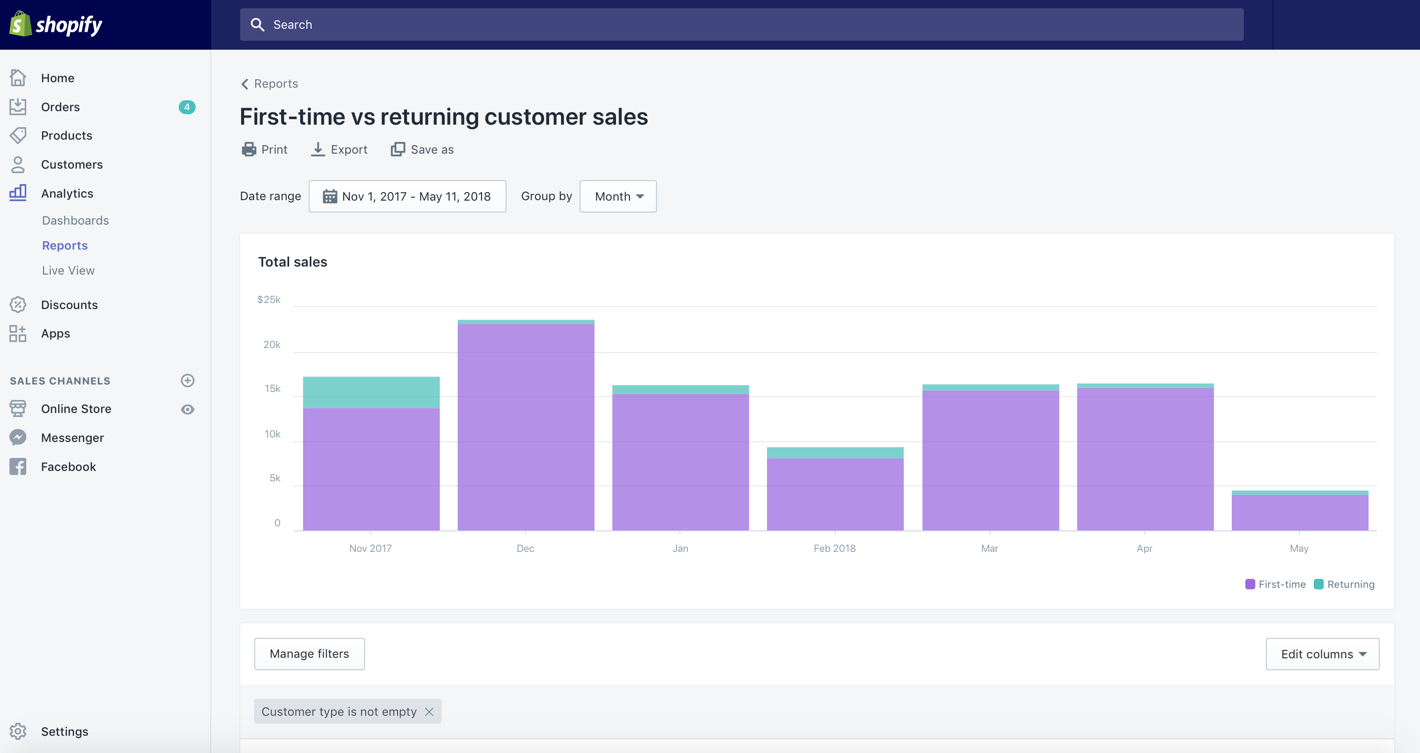Click the Analytics bar chart icon
Image resolution: width=1420 pixels, height=753 pixels.
[x=18, y=193]
